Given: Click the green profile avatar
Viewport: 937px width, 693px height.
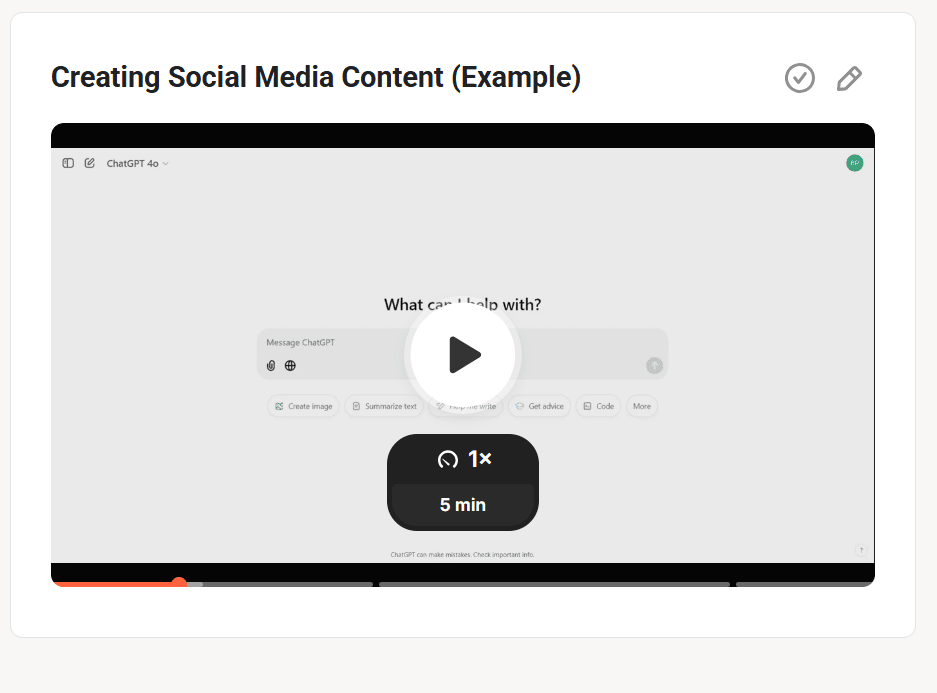Looking at the screenshot, I should pos(854,163).
